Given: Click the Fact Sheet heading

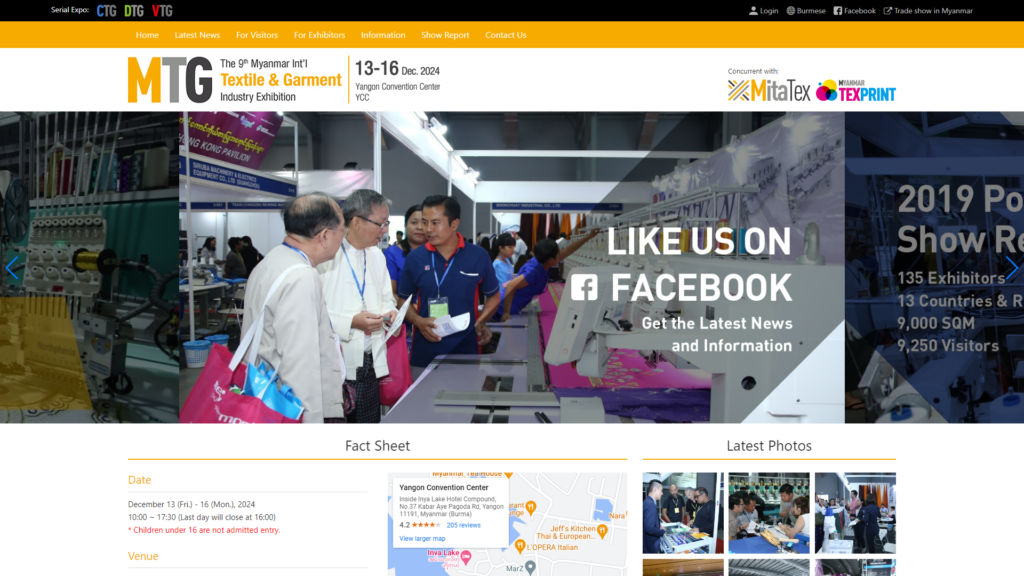Looking at the screenshot, I should coord(377,445).
